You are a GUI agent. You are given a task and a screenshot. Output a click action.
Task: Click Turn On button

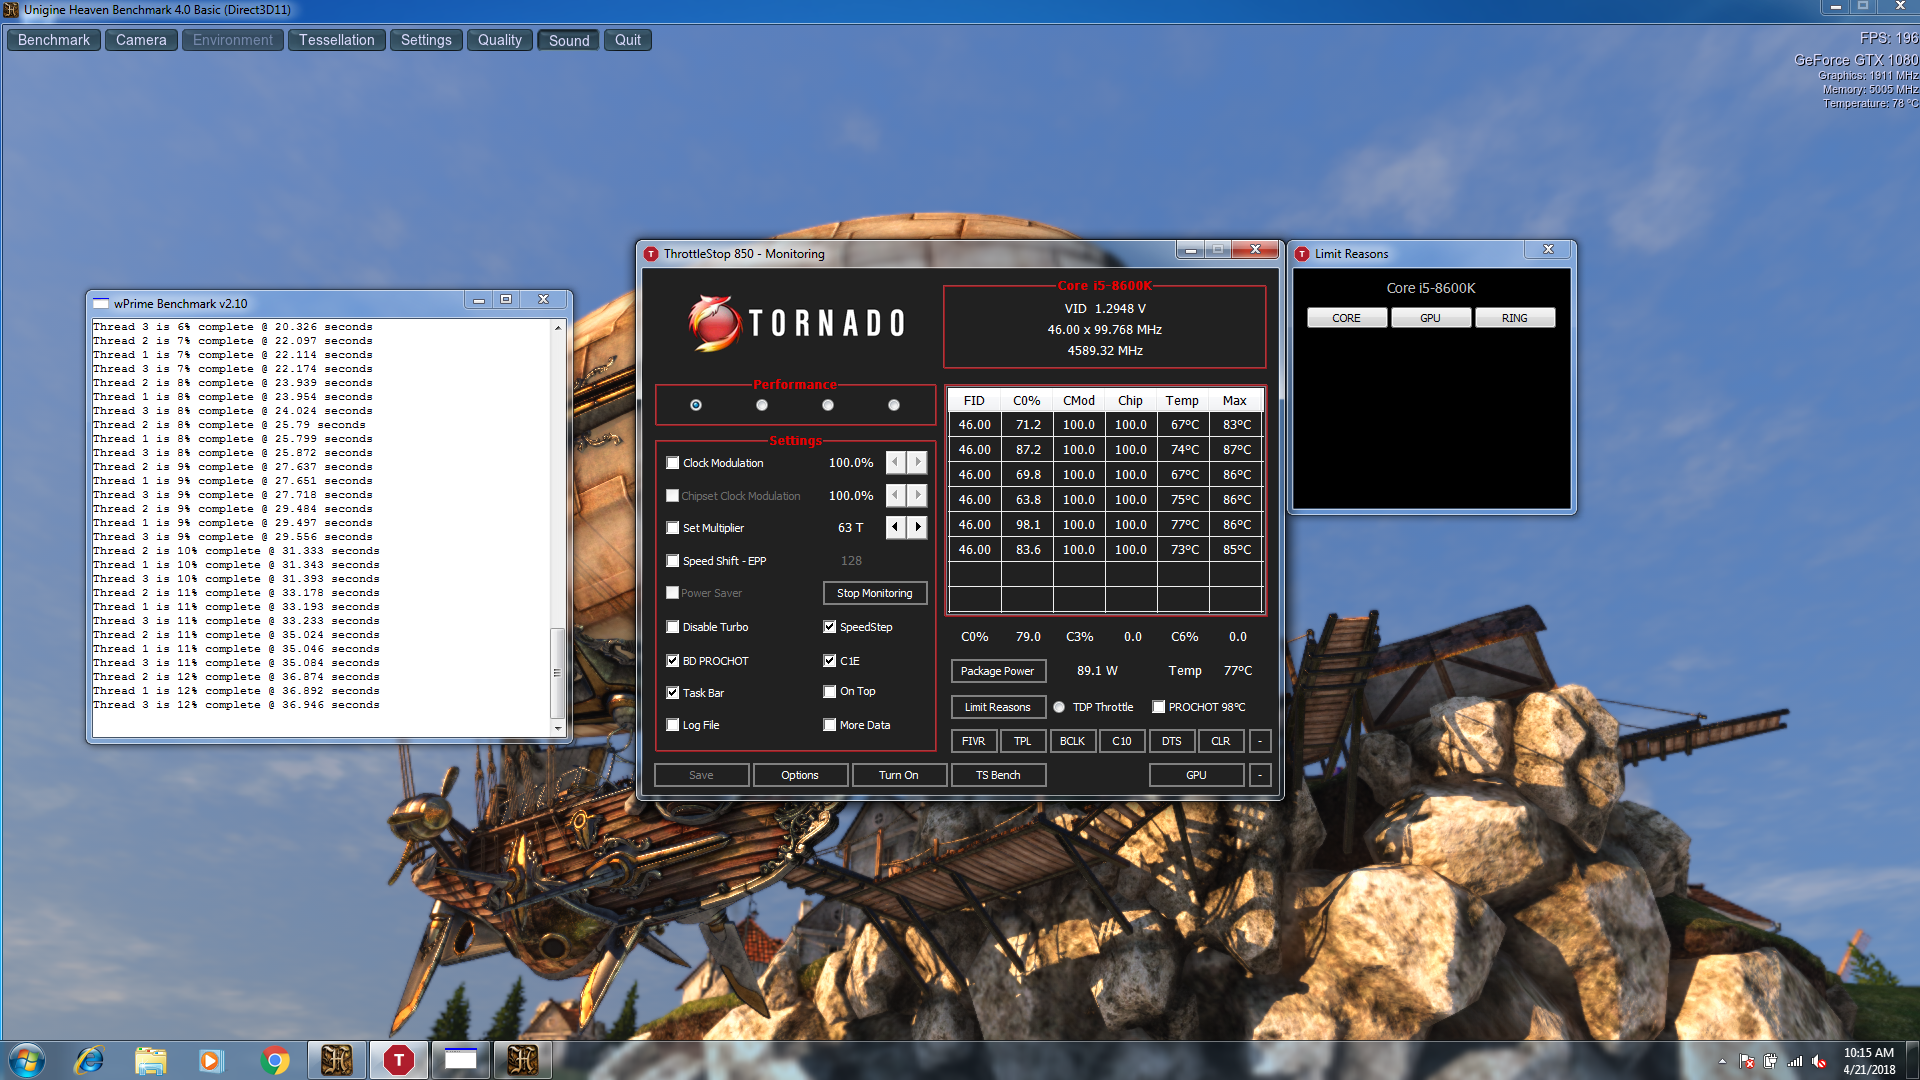pos(899,775)
